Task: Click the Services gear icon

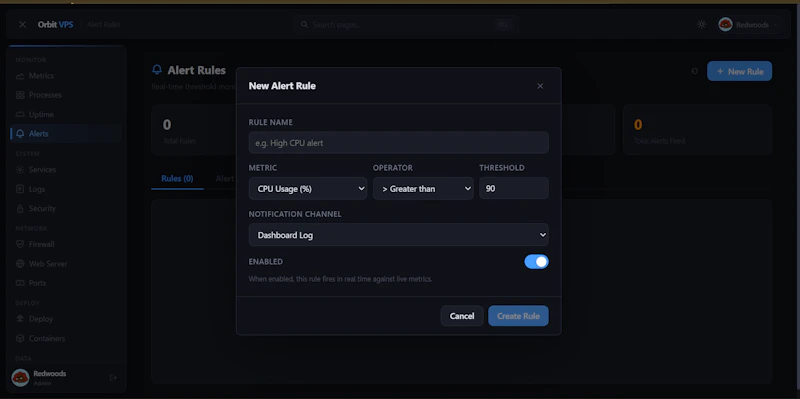Action: pyautogui.click(x=20, y=169)
